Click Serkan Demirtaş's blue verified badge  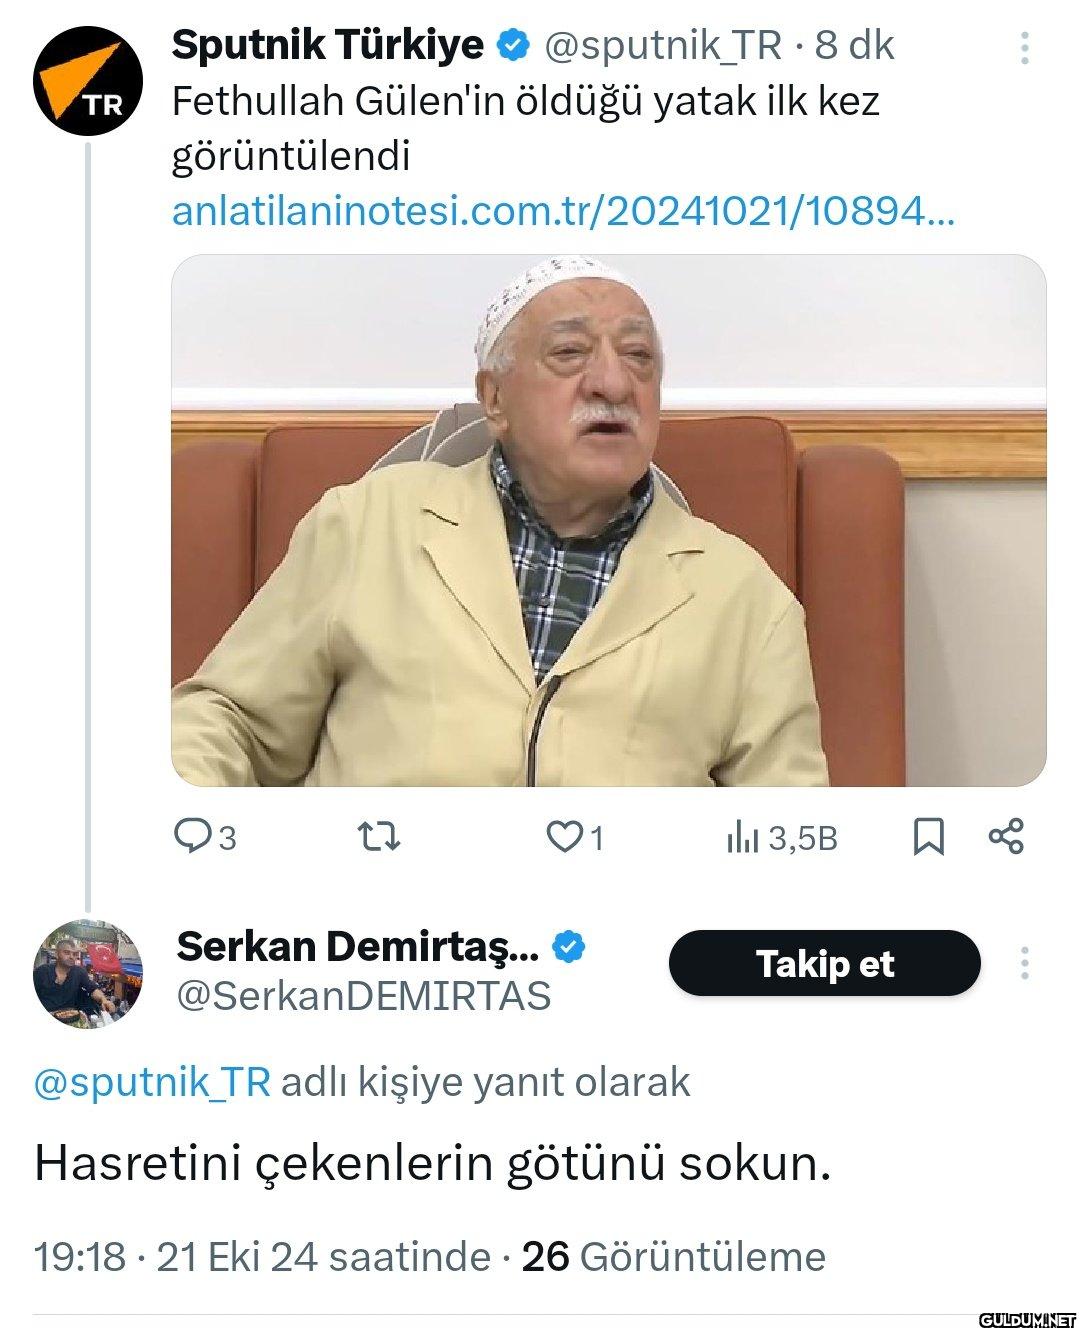point(569,946)
